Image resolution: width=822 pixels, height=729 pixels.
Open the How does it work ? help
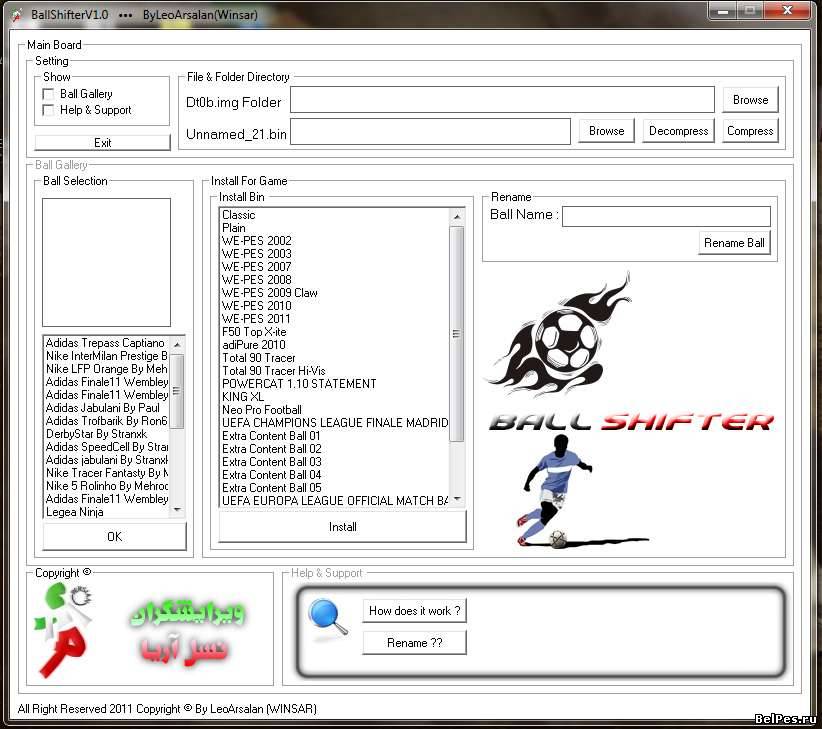pyautogui.click(x=414, y=611)
